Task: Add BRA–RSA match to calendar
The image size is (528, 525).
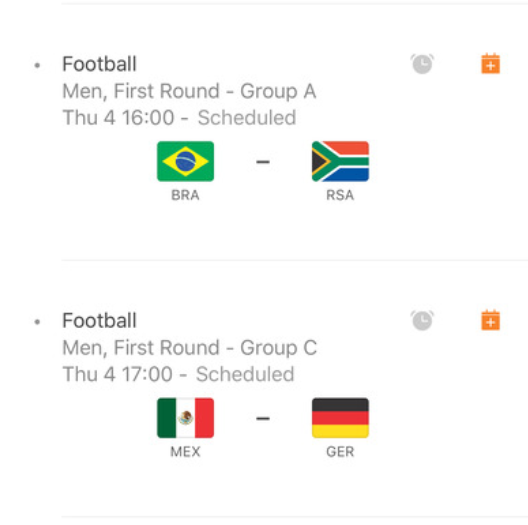Action: [490, 63]
